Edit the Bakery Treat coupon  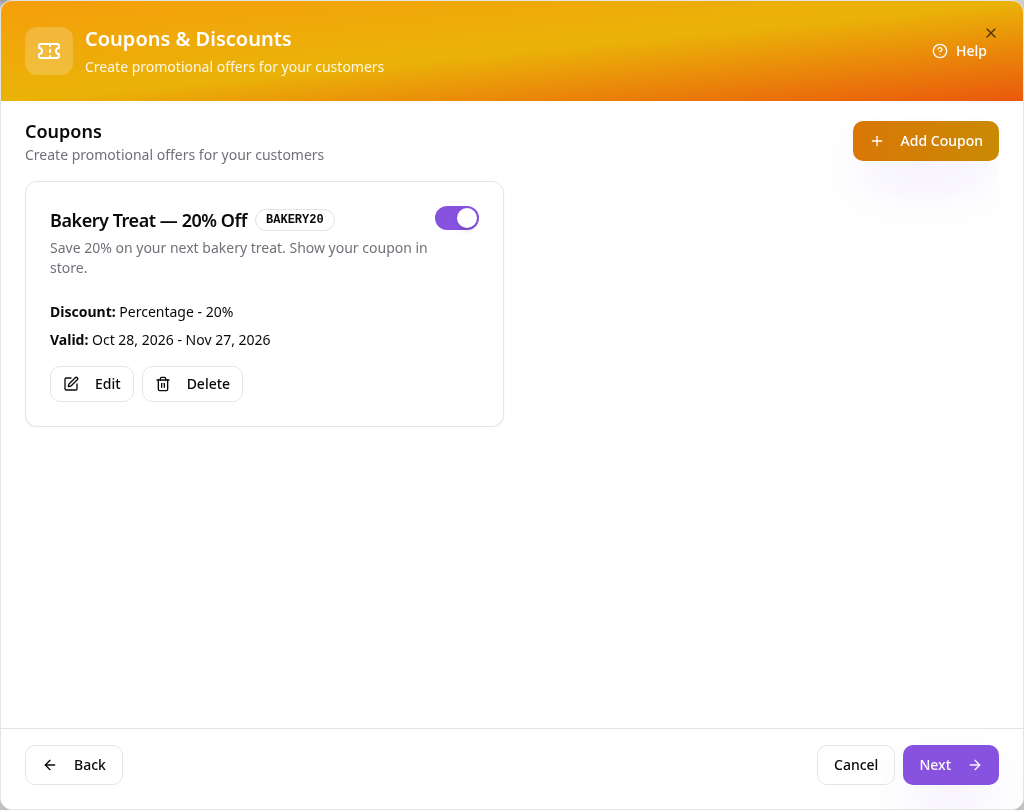tap(92, 384)
